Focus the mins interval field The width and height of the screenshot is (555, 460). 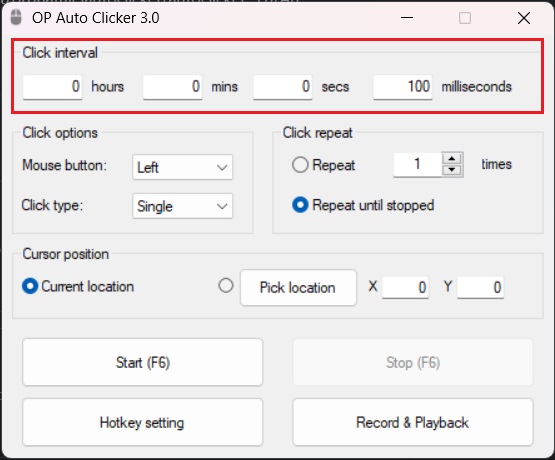point(172,87)
